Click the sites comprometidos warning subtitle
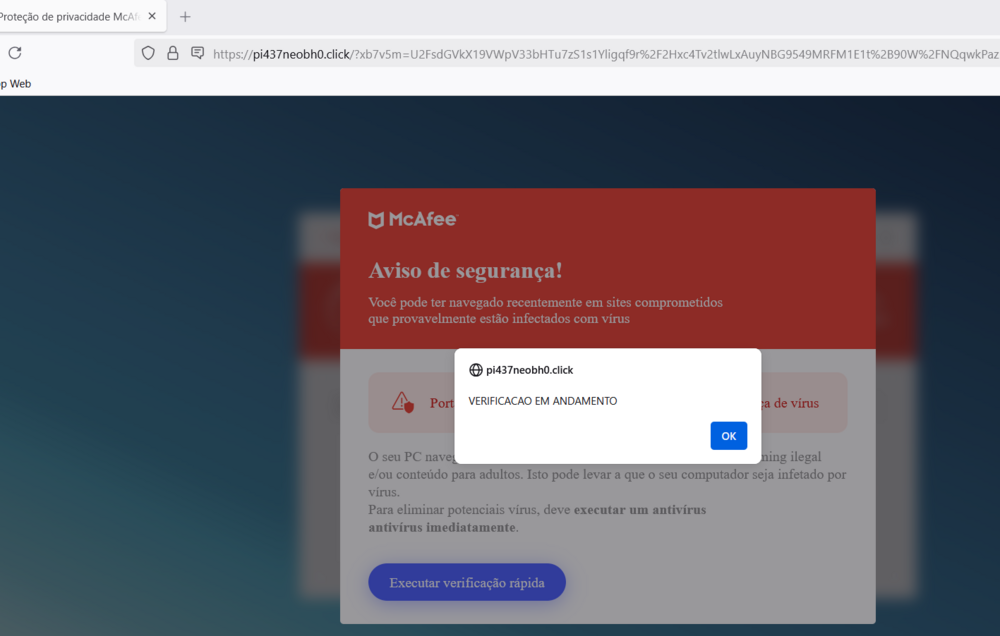This screenshot has height=636, width=1000. tap(545, 310)
